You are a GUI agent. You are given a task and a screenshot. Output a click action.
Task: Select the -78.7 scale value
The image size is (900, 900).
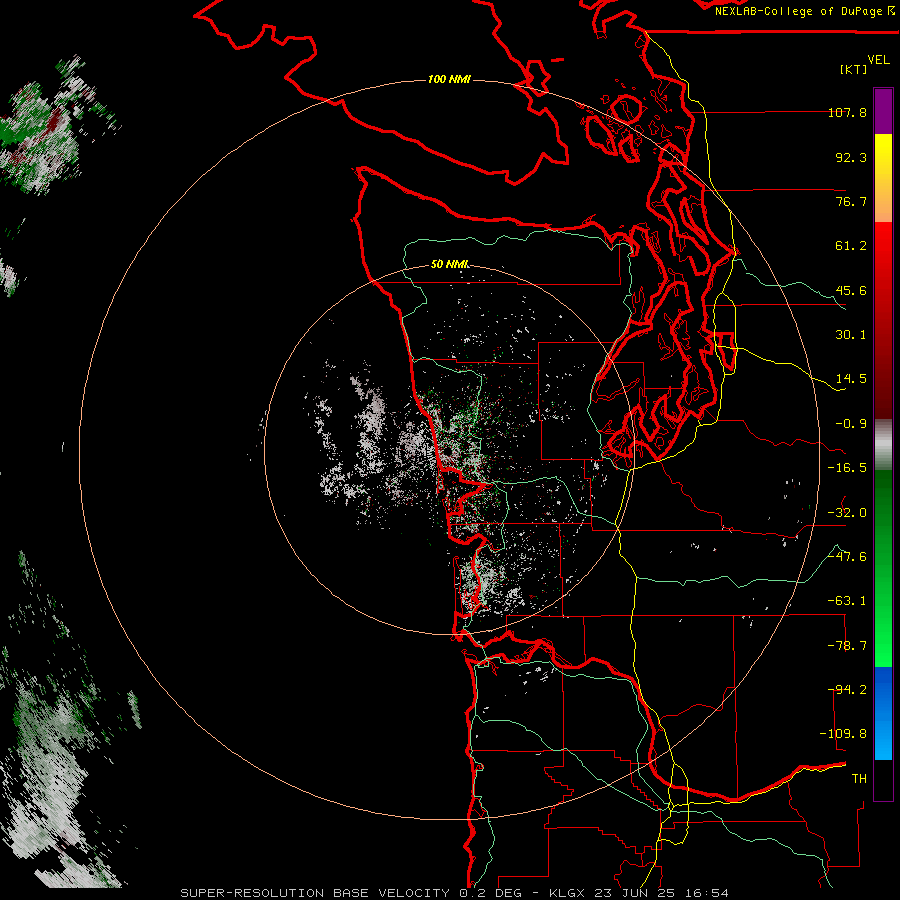847,646
